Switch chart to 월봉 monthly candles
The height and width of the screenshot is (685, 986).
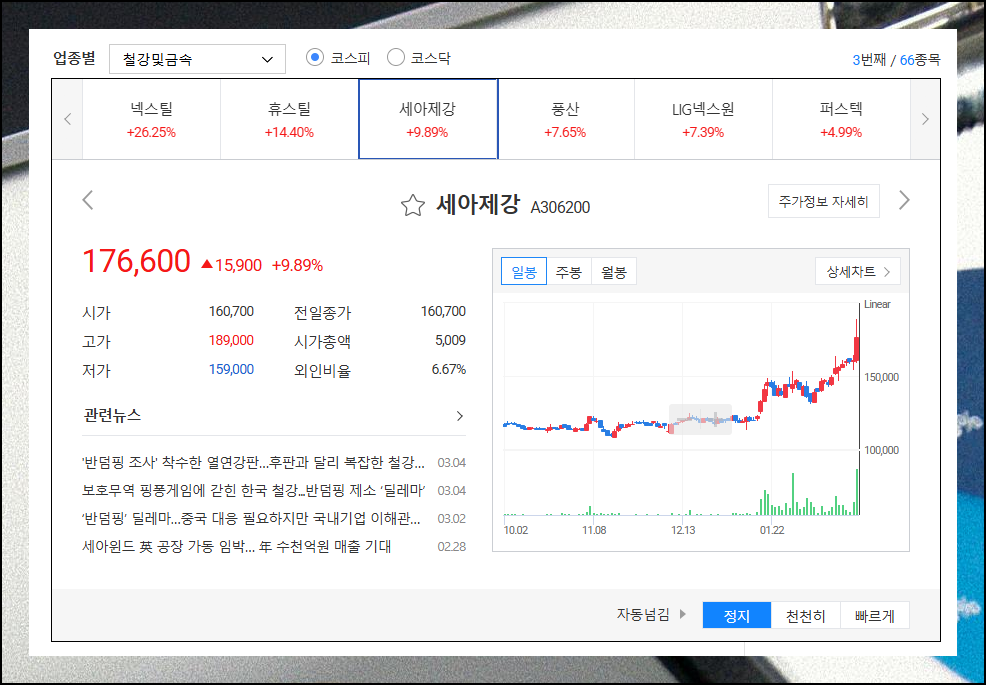pos(614,272)
